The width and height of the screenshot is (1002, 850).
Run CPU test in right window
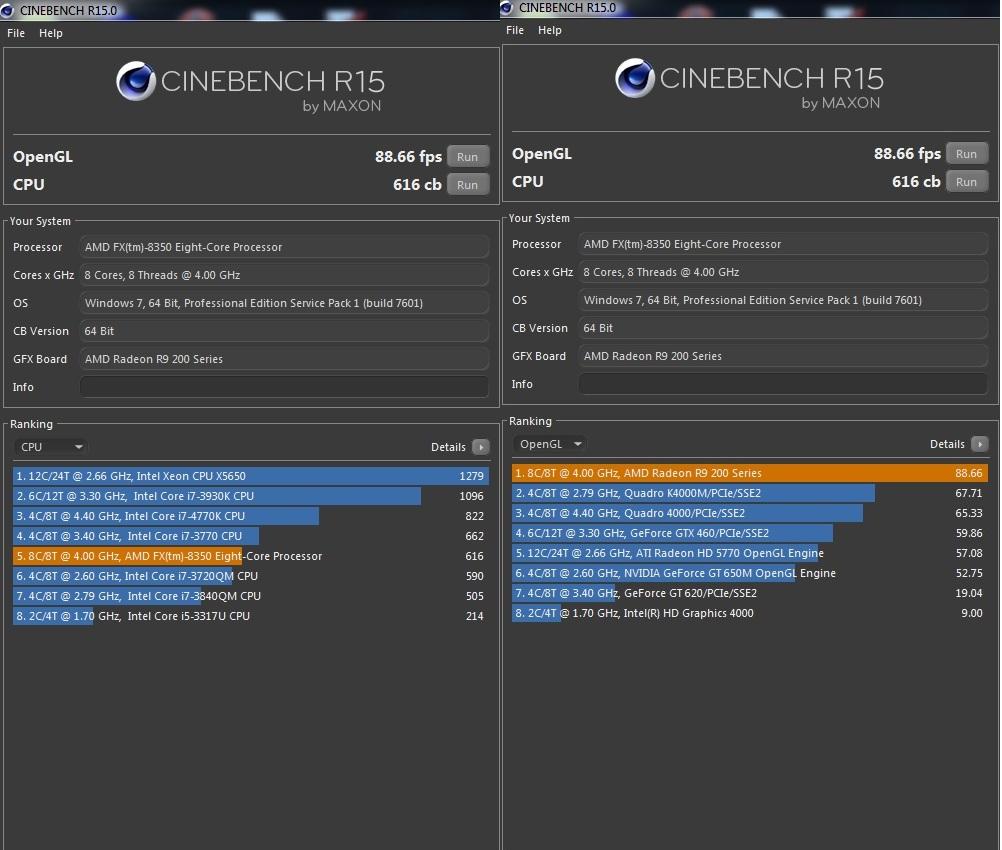967,182
